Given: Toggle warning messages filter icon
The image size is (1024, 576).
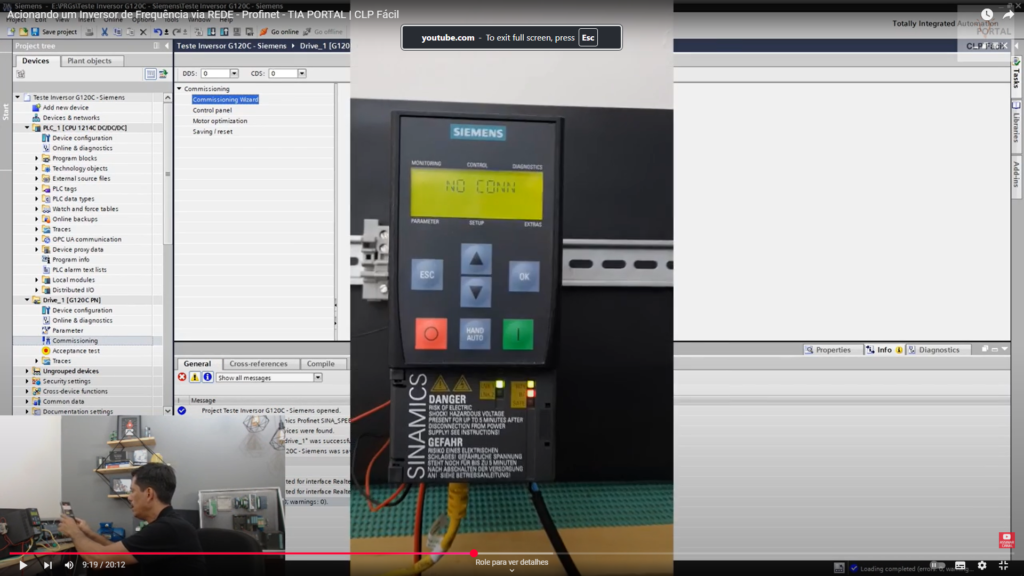Looking at the screenshot, I should click(x=195, y=377).
